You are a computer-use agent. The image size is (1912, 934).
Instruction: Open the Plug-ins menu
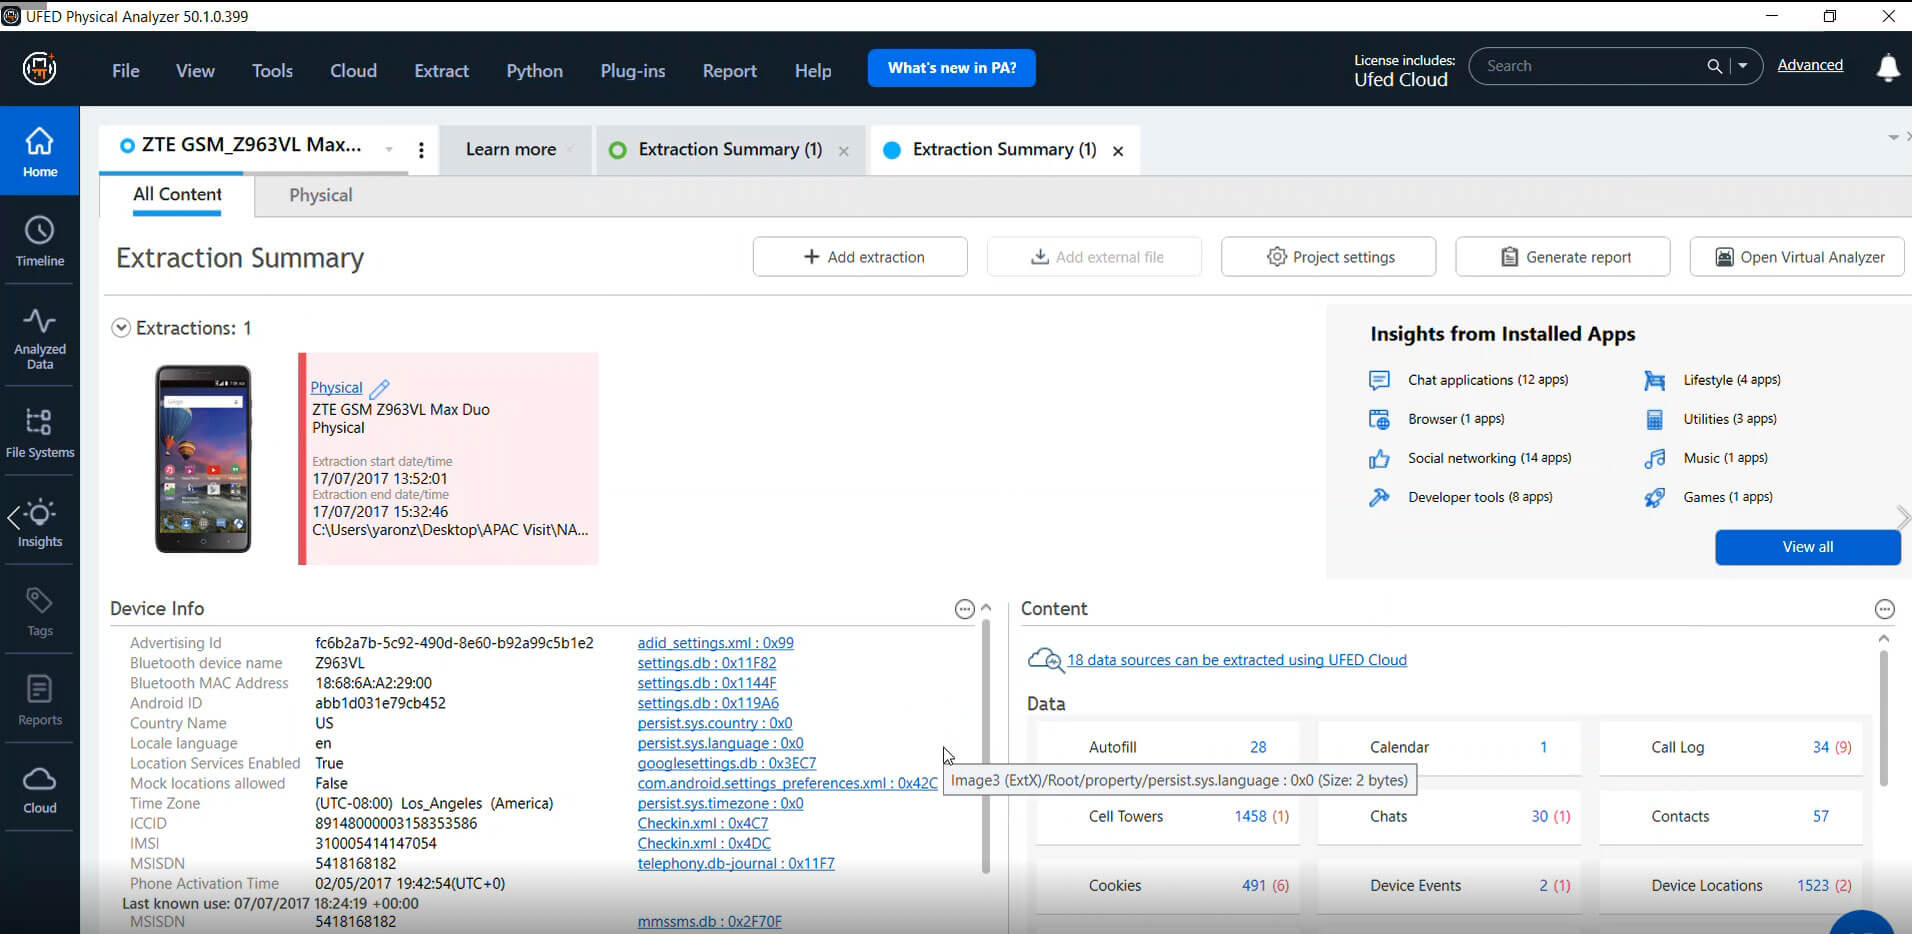click(632, 71)
